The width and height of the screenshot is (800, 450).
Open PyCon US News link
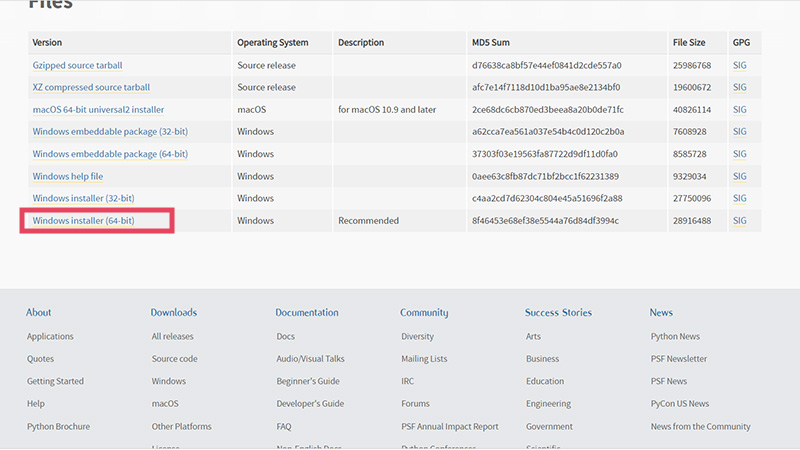click(680, 404)
